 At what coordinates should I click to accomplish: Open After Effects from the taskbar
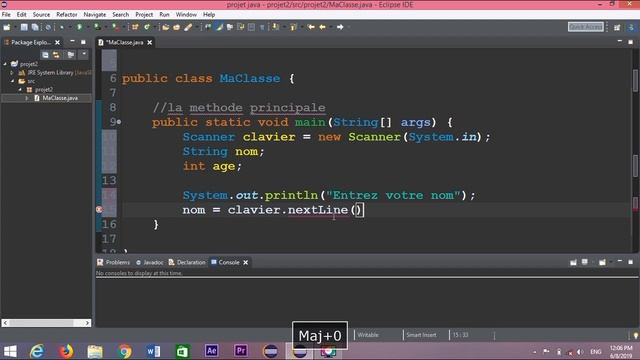(211, 351)
